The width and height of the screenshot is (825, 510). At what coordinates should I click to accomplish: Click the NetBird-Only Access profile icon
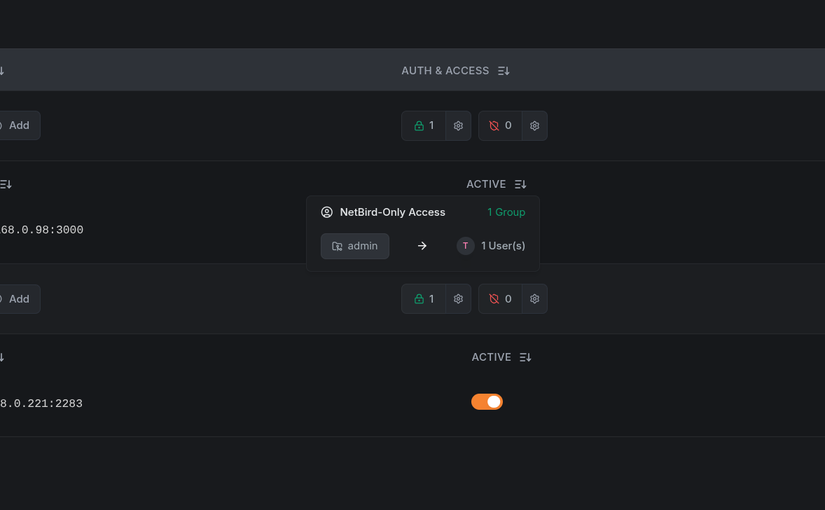pos(327,212)
